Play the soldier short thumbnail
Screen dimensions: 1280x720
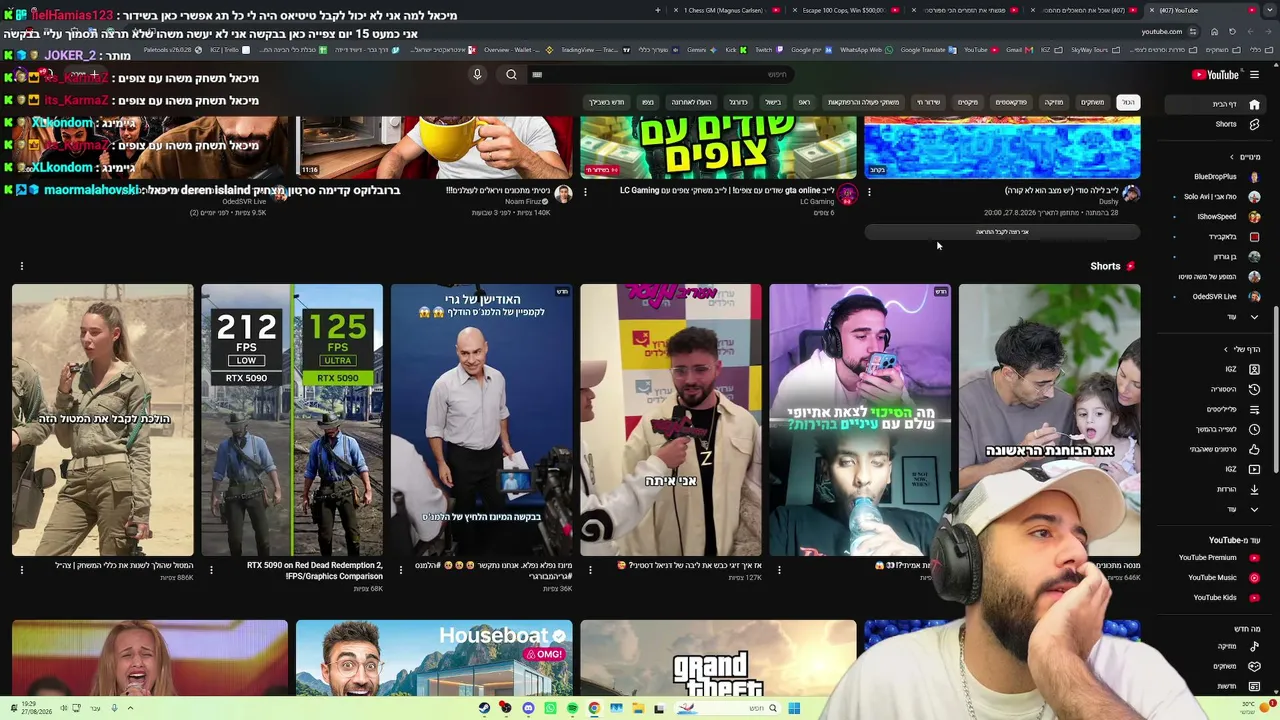pyautogui.click(x=102, y=420)
